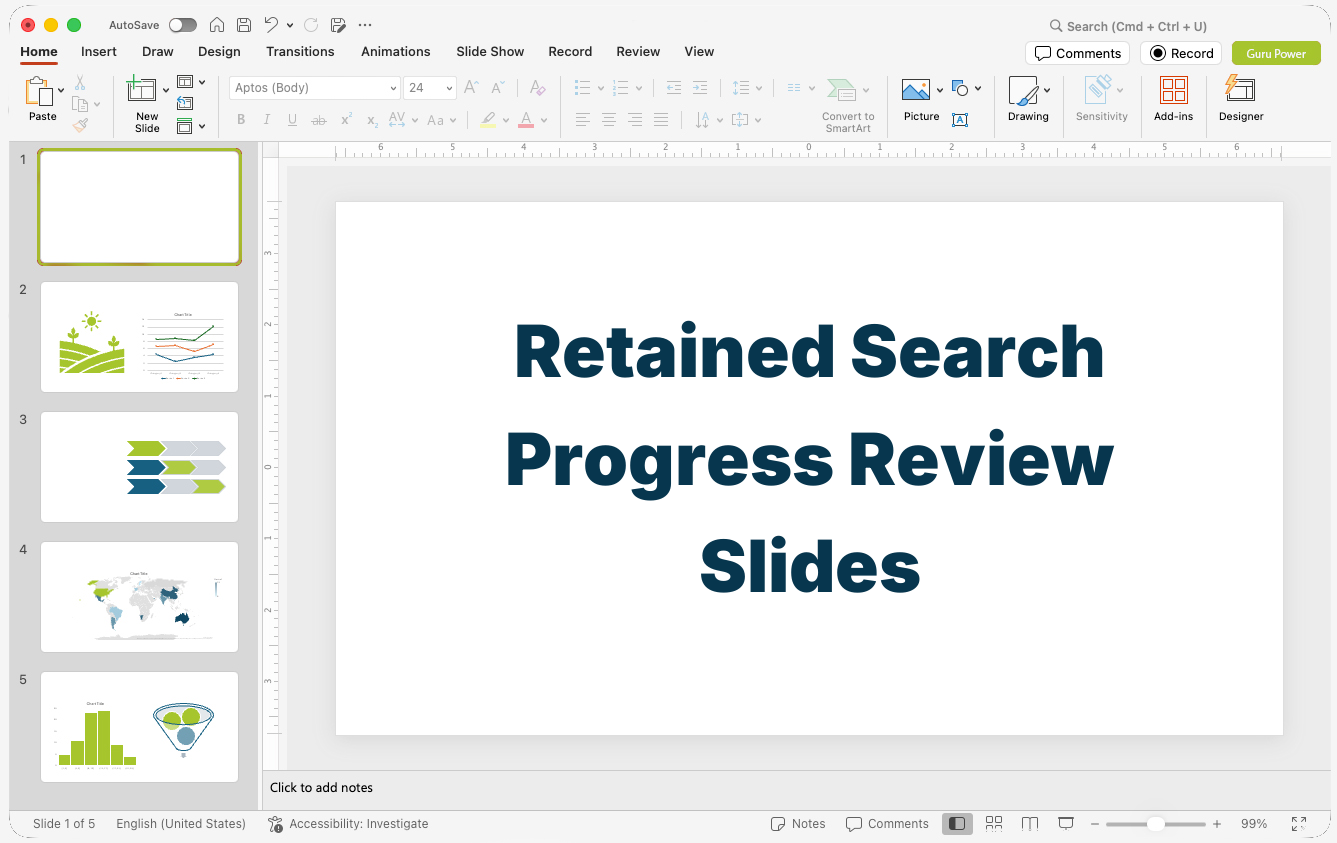Align text to the right
Viewport: 1337px width, 843px height.
click(x=635, y=120)
